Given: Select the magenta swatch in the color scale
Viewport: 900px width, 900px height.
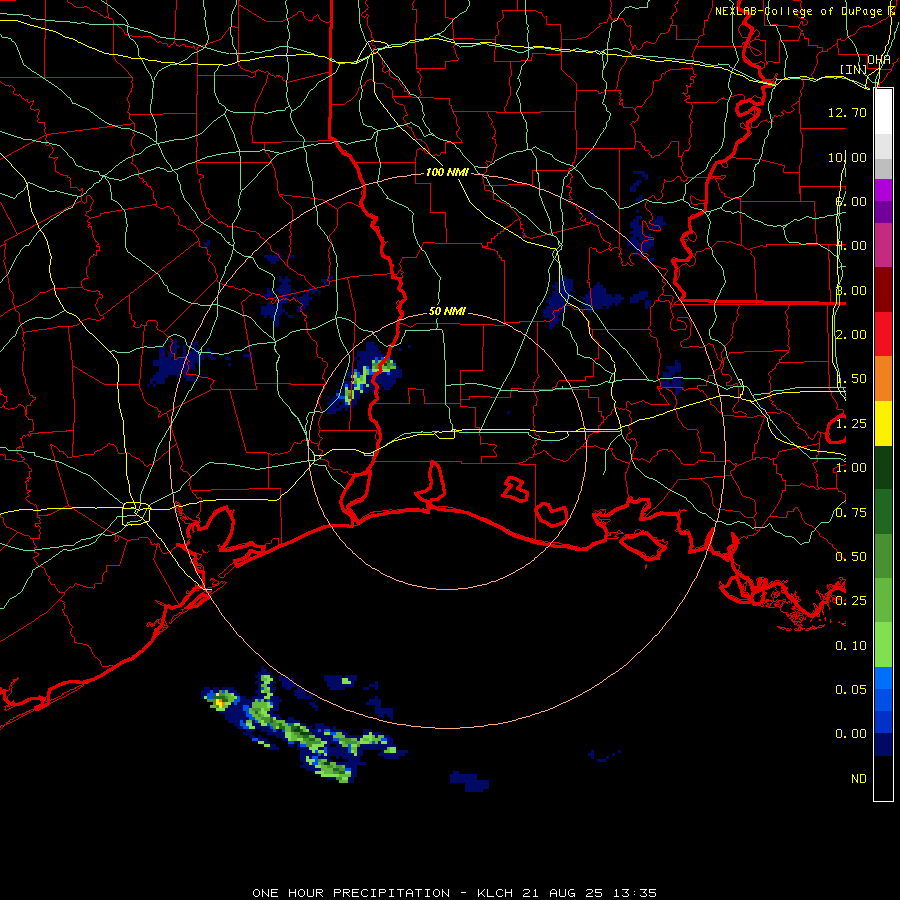Looking at the screenshot, I should (x=883, y=190).
